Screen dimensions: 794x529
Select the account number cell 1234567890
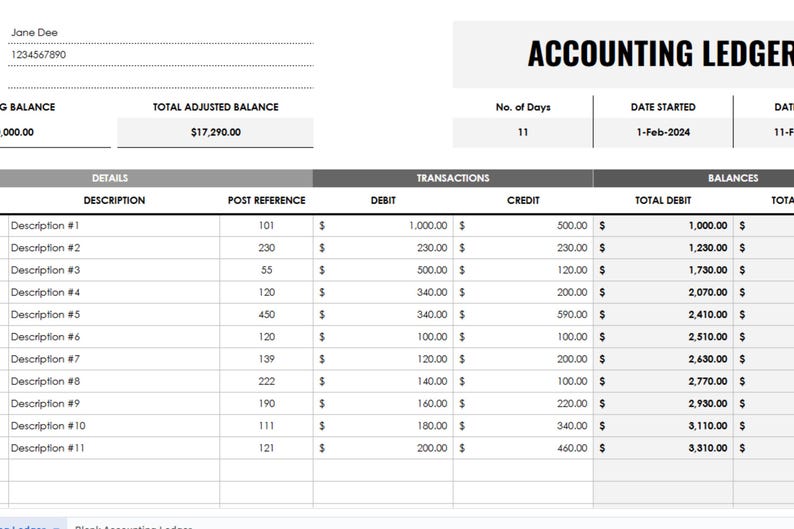coord(161,55)
